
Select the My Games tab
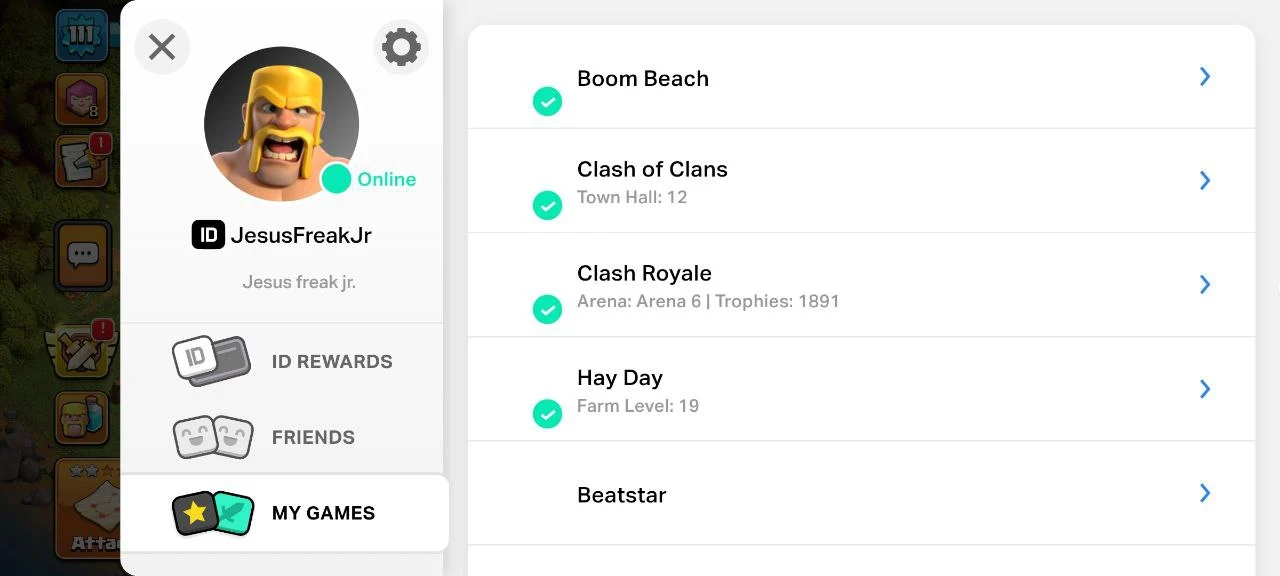[x=323, y=513]
